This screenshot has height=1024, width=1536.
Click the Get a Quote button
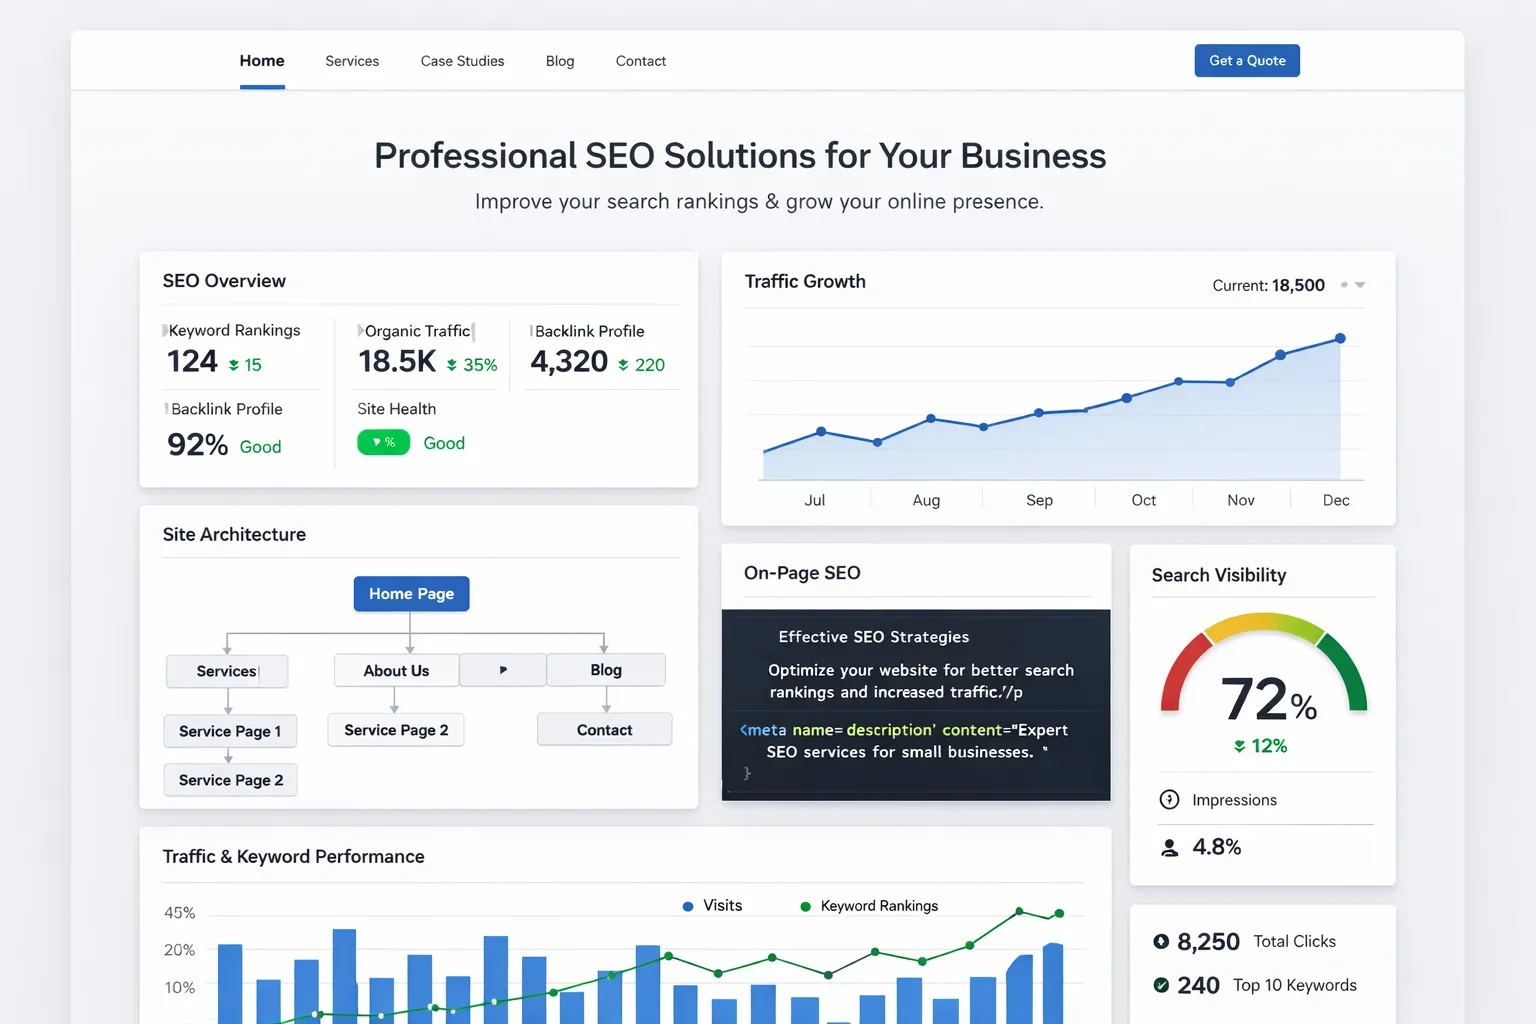pyautogui.click(x=1247, y=60)
